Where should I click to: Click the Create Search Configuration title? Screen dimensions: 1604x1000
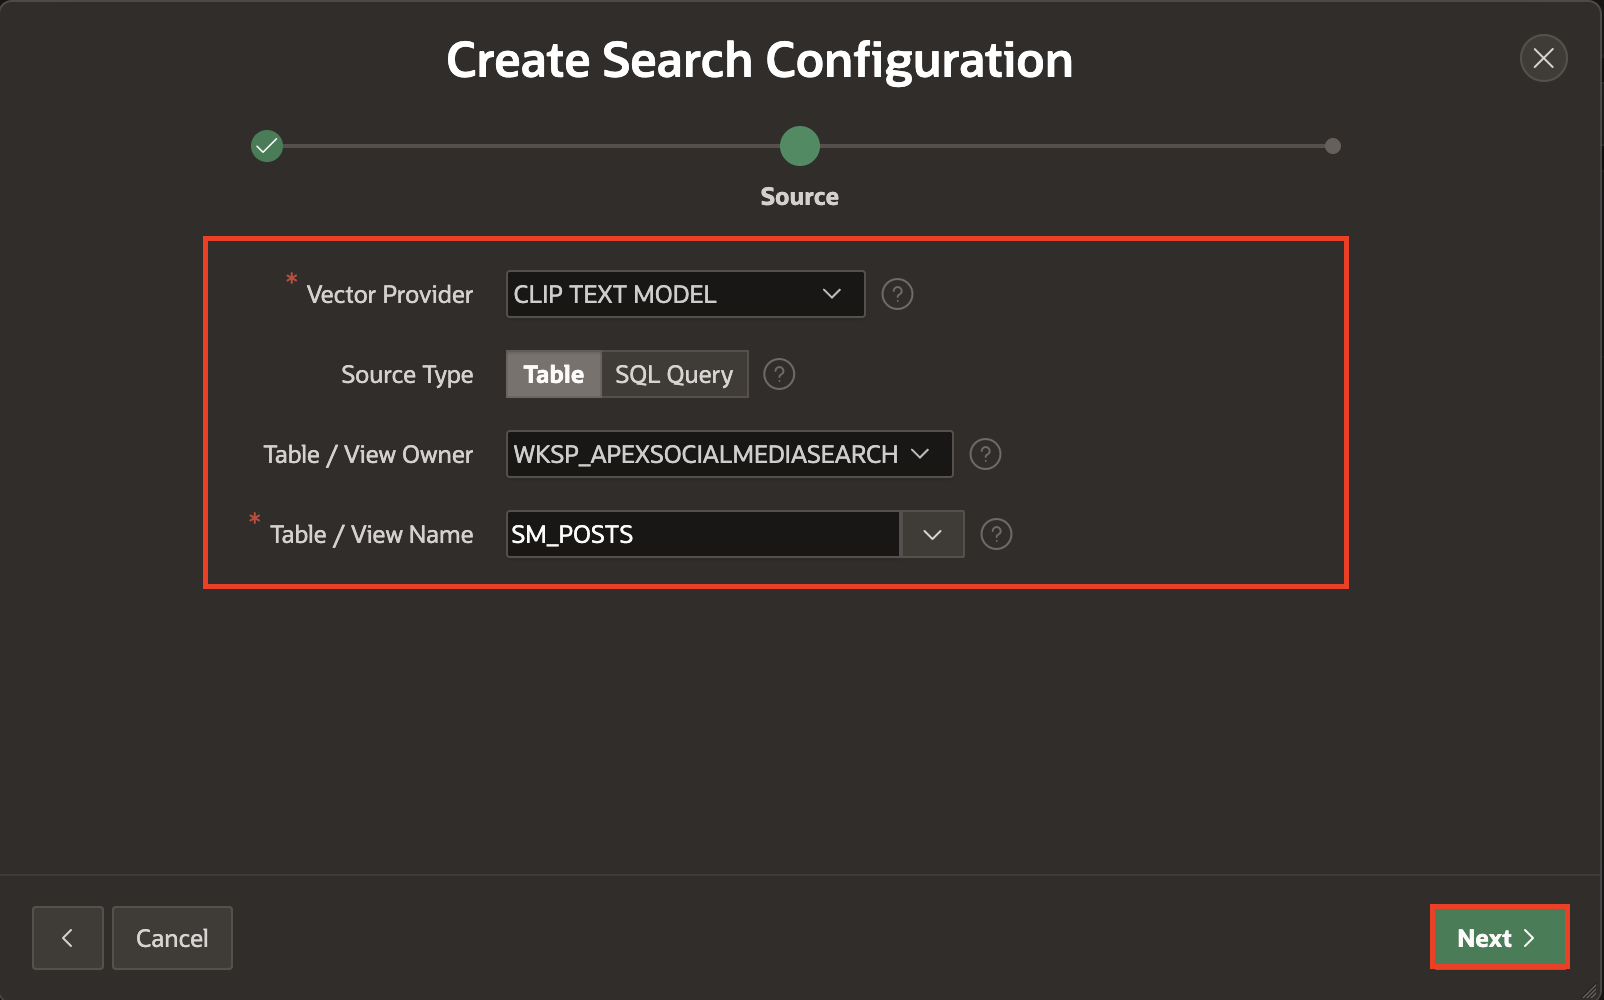[x=759, y=60]
